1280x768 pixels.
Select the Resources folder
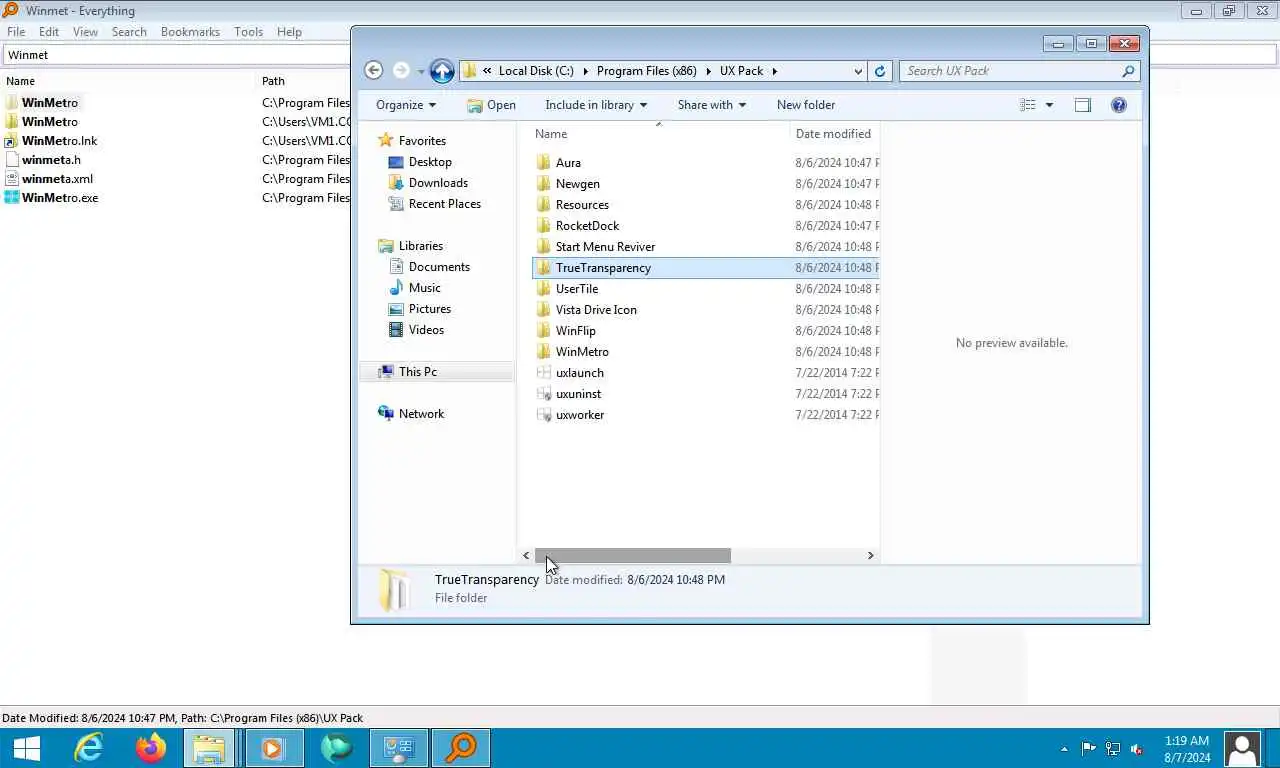click(582, 205)
